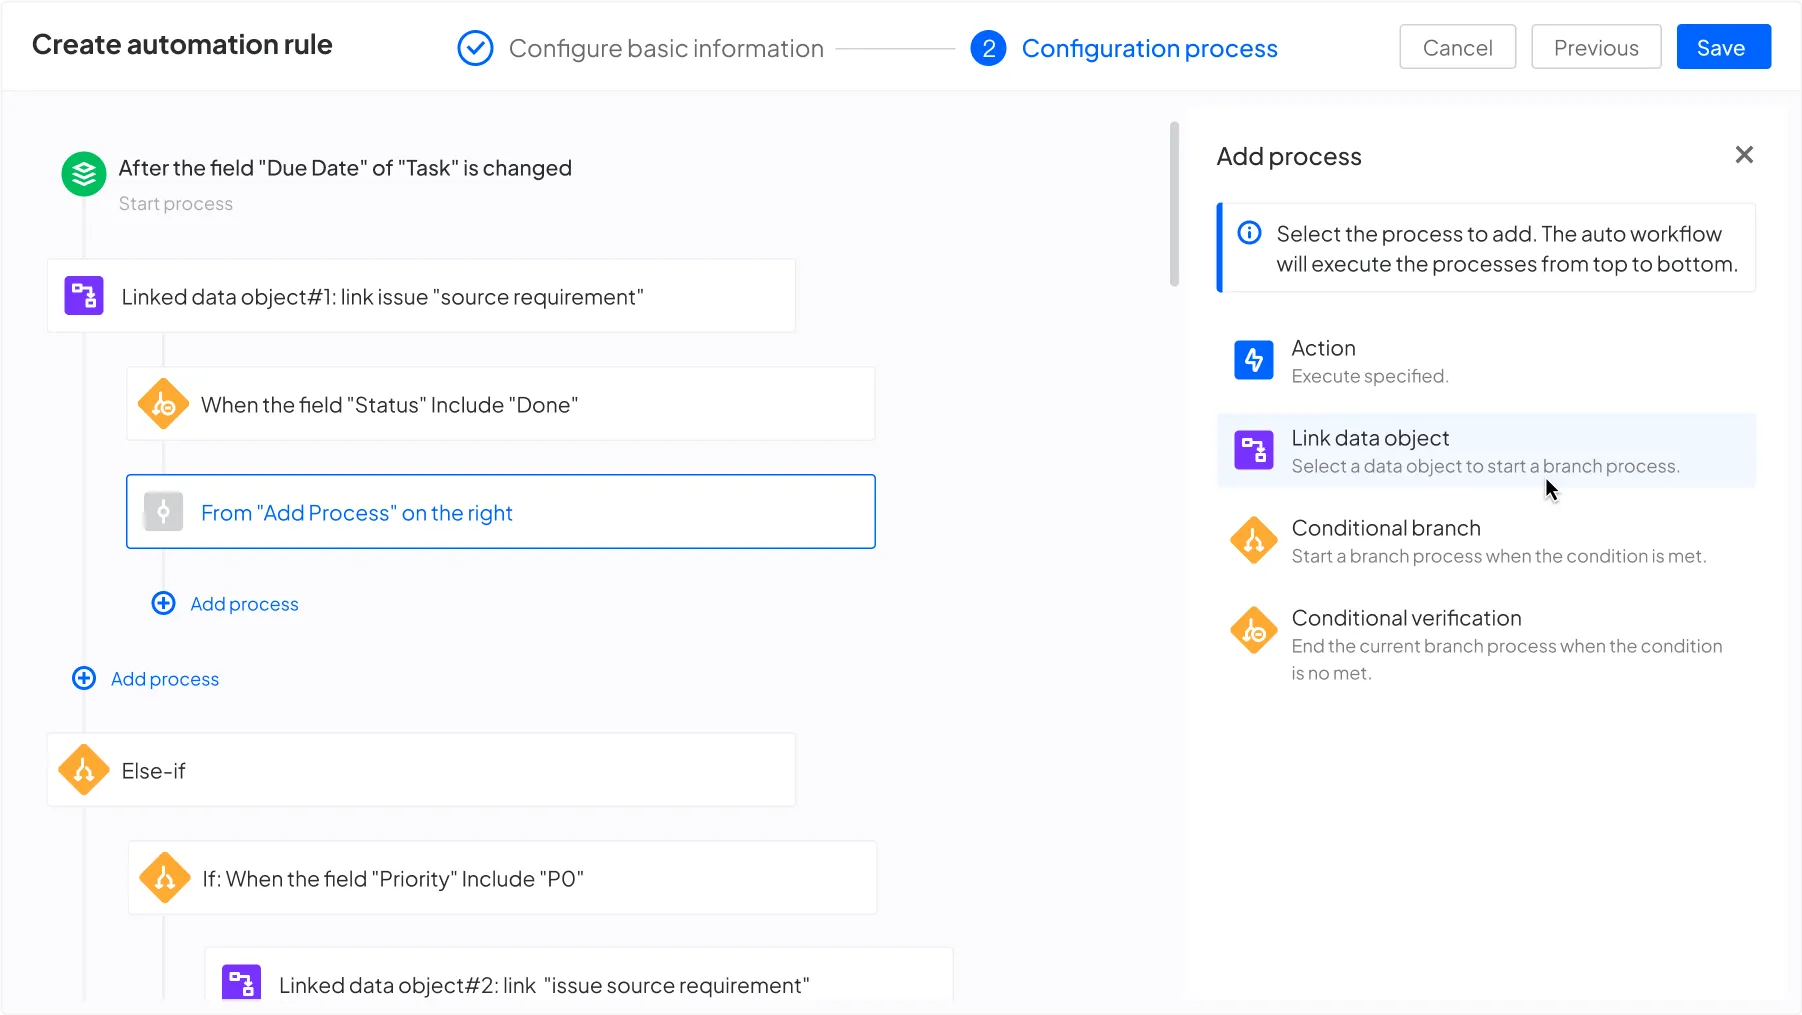Click the workflow canvas vertical scrollbar
This screenshot has width=1802, height=1015.
coord(1174,205)
